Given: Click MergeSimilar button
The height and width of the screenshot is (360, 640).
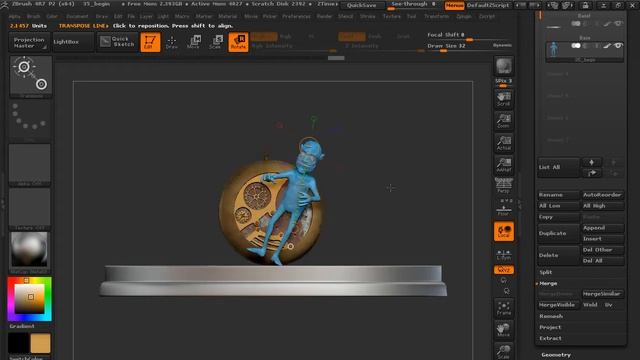Looking at the screenshot, I should [602, 294].
